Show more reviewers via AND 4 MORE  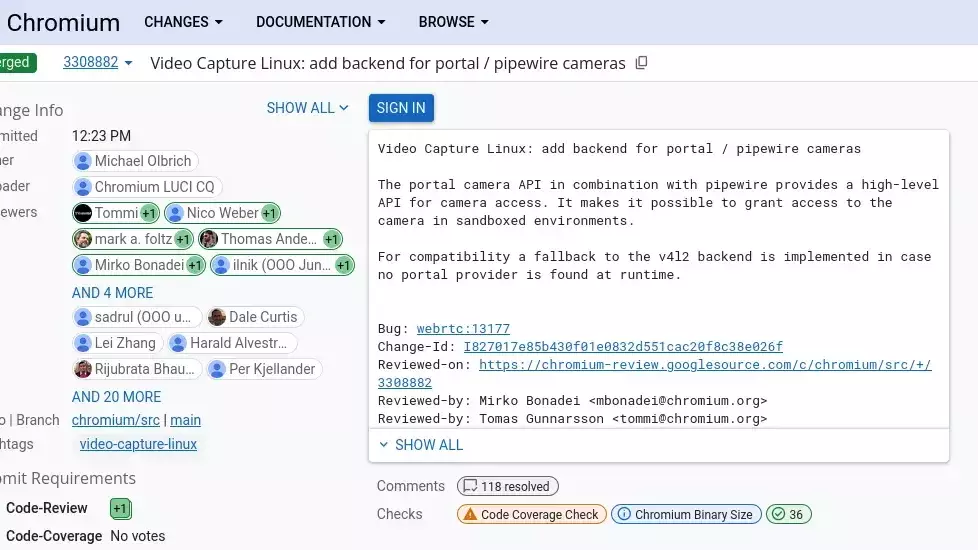(x=112, y=292)
